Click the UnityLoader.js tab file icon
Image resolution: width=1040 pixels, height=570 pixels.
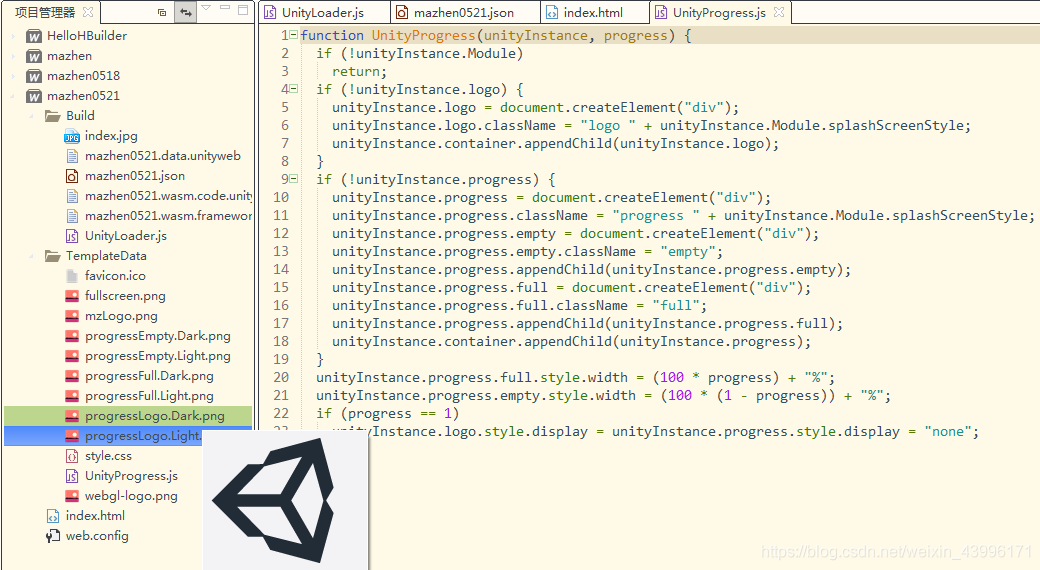point(269,13)
